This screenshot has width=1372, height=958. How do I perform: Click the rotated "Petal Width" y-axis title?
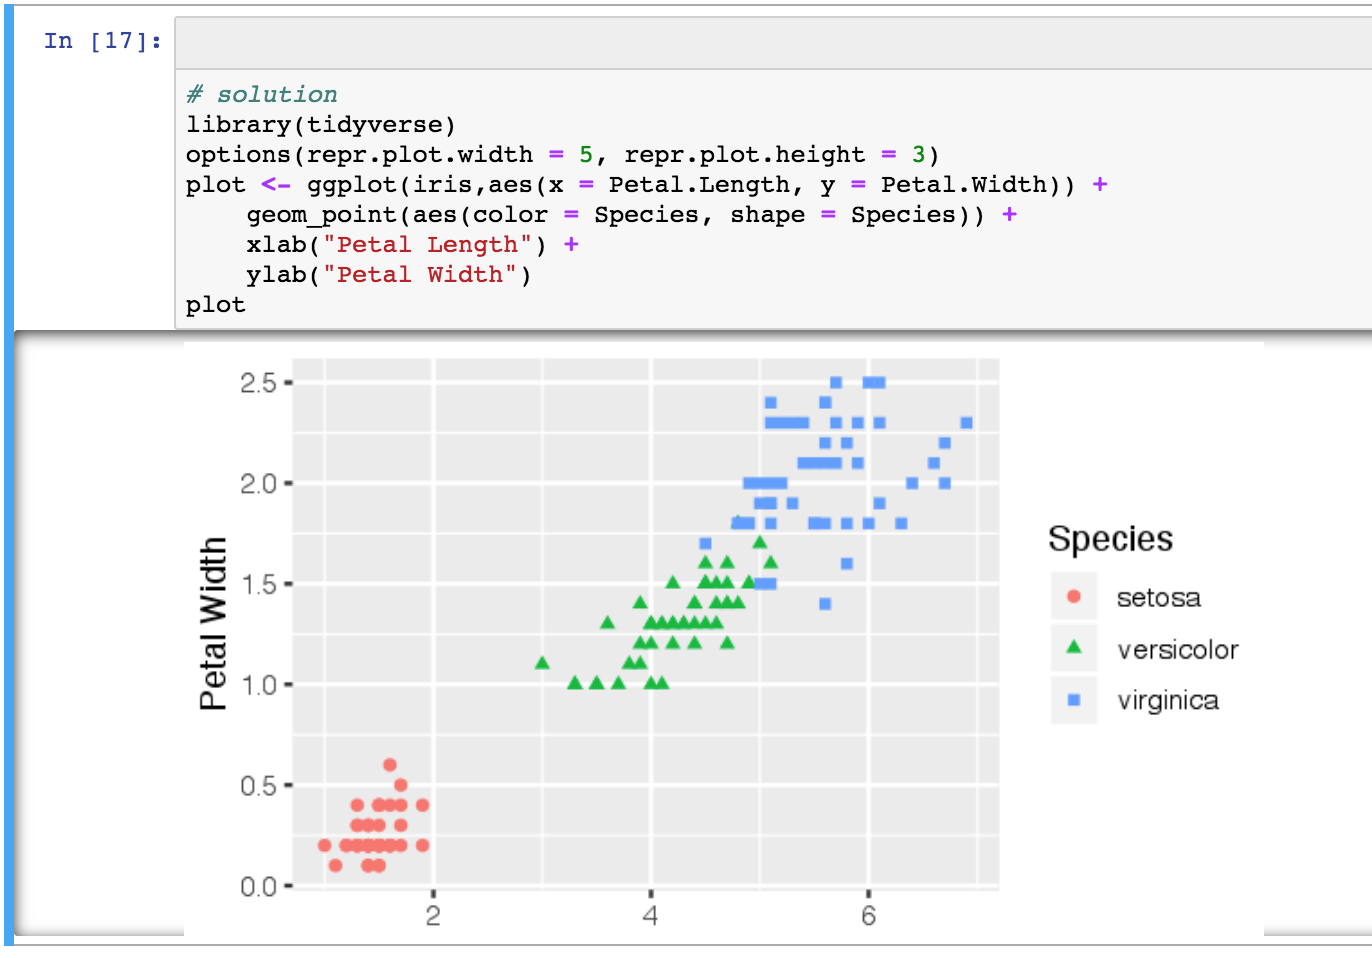pyautogui.click(x=213, y=623)
